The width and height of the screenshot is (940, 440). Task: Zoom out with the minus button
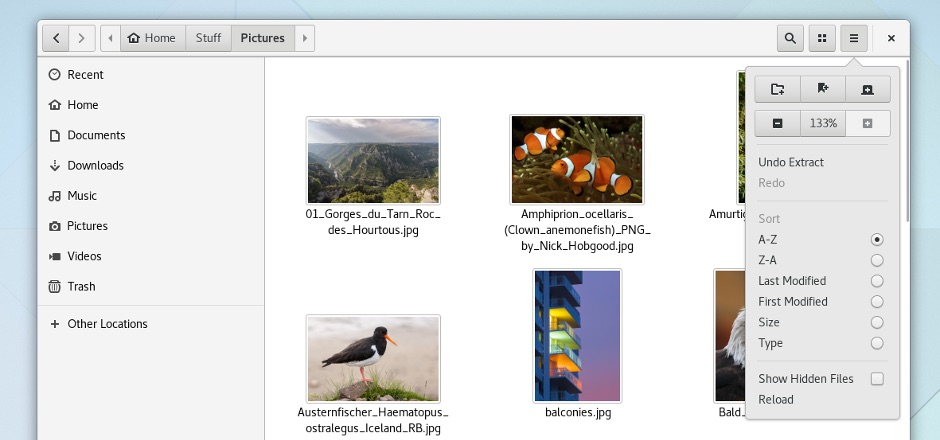tap(777, 123)
